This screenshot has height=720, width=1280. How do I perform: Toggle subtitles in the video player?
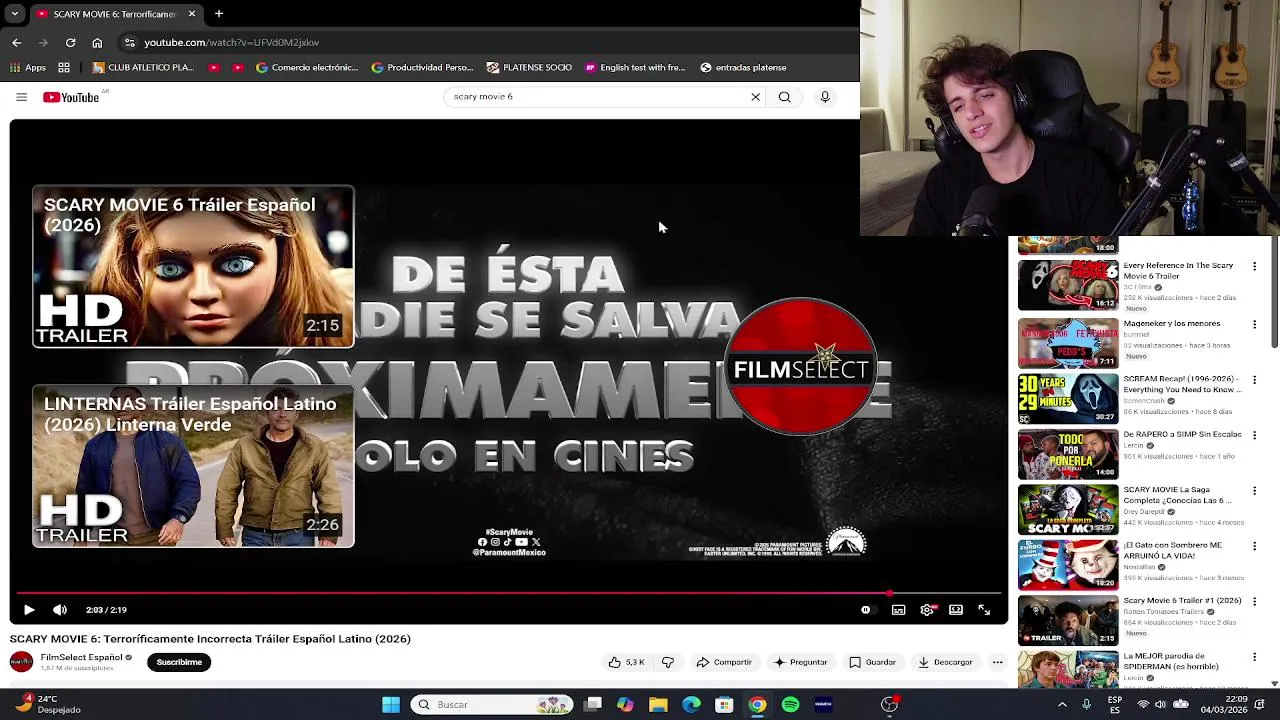click(x=899, y=610)
